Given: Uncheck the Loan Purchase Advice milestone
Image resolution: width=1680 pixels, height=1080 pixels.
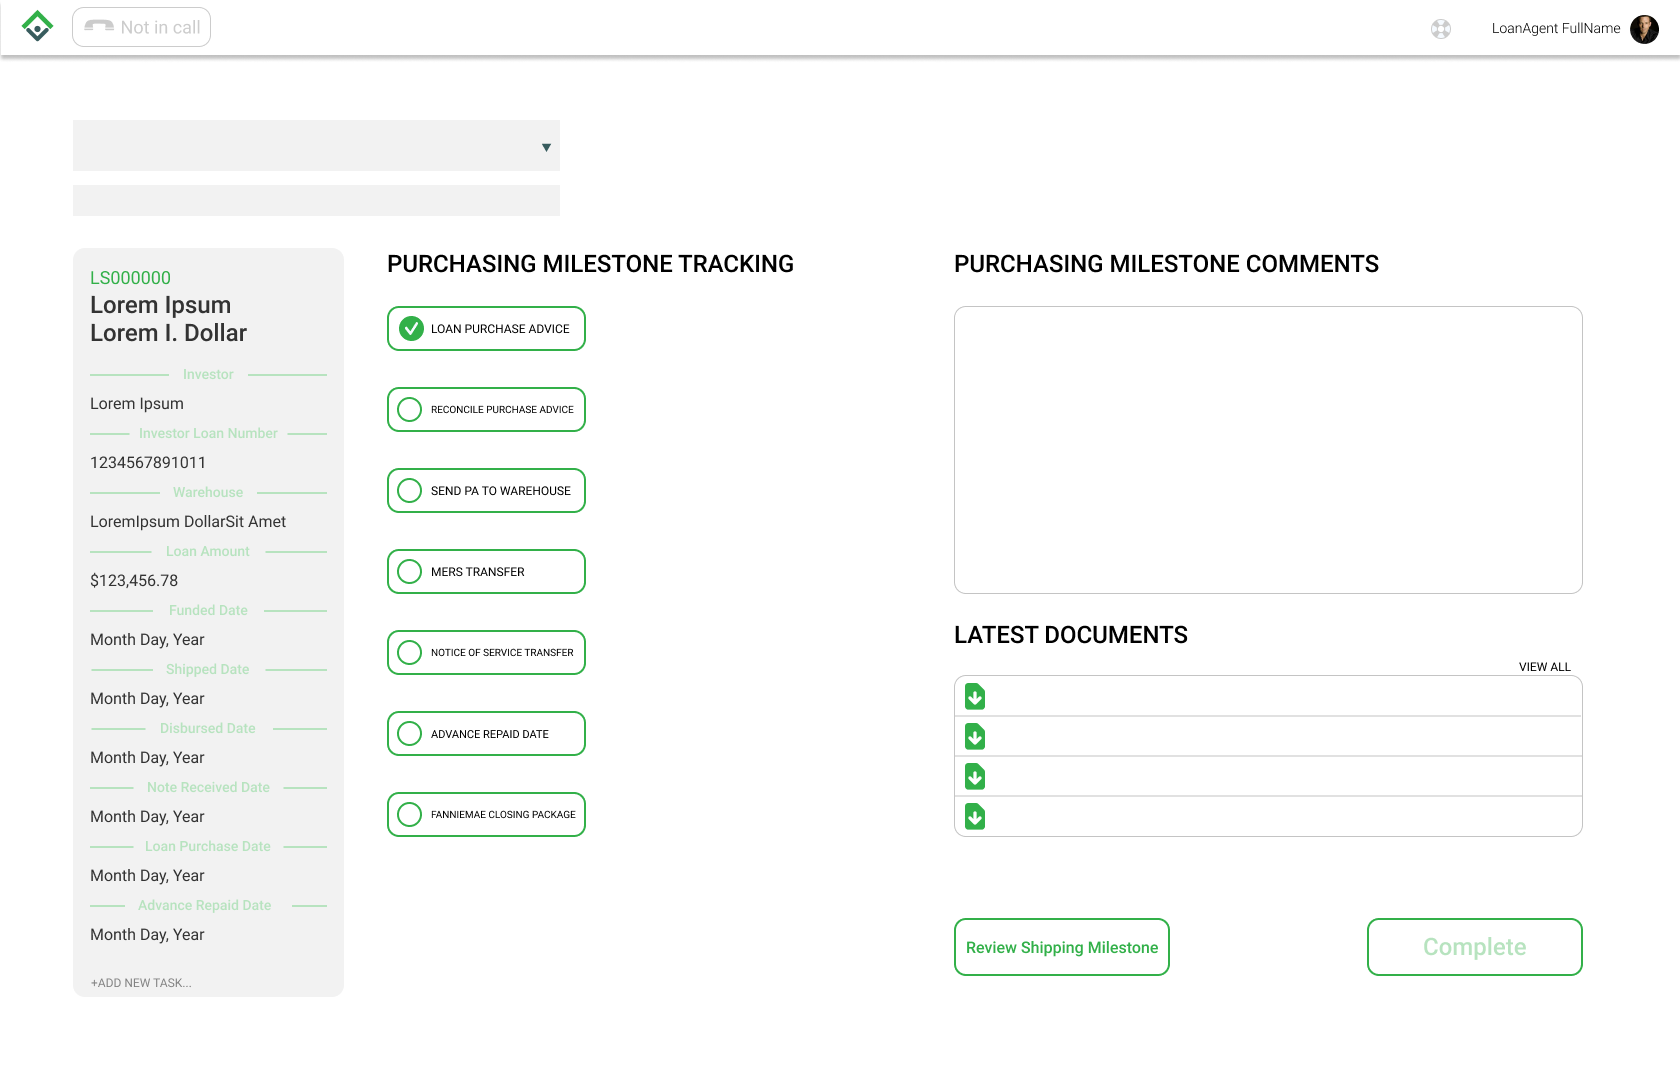Looking at the screenshot, I should coord(410,329).
